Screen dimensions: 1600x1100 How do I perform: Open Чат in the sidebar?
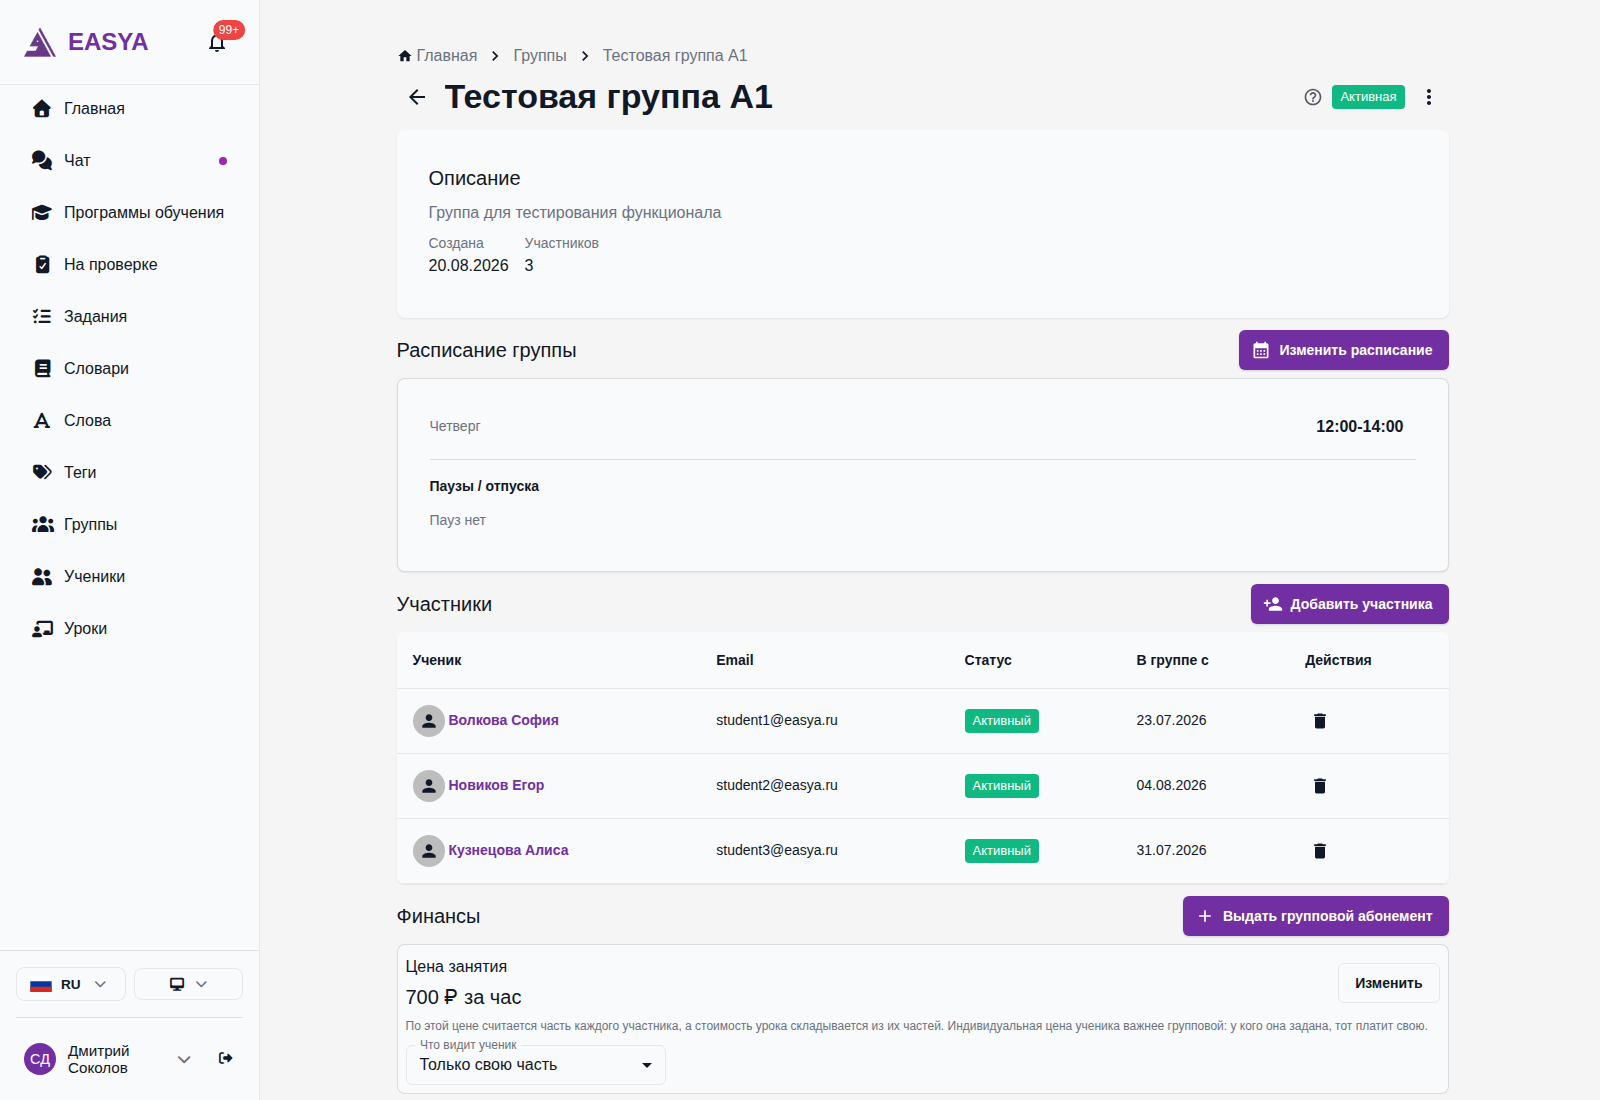point(129,160)
